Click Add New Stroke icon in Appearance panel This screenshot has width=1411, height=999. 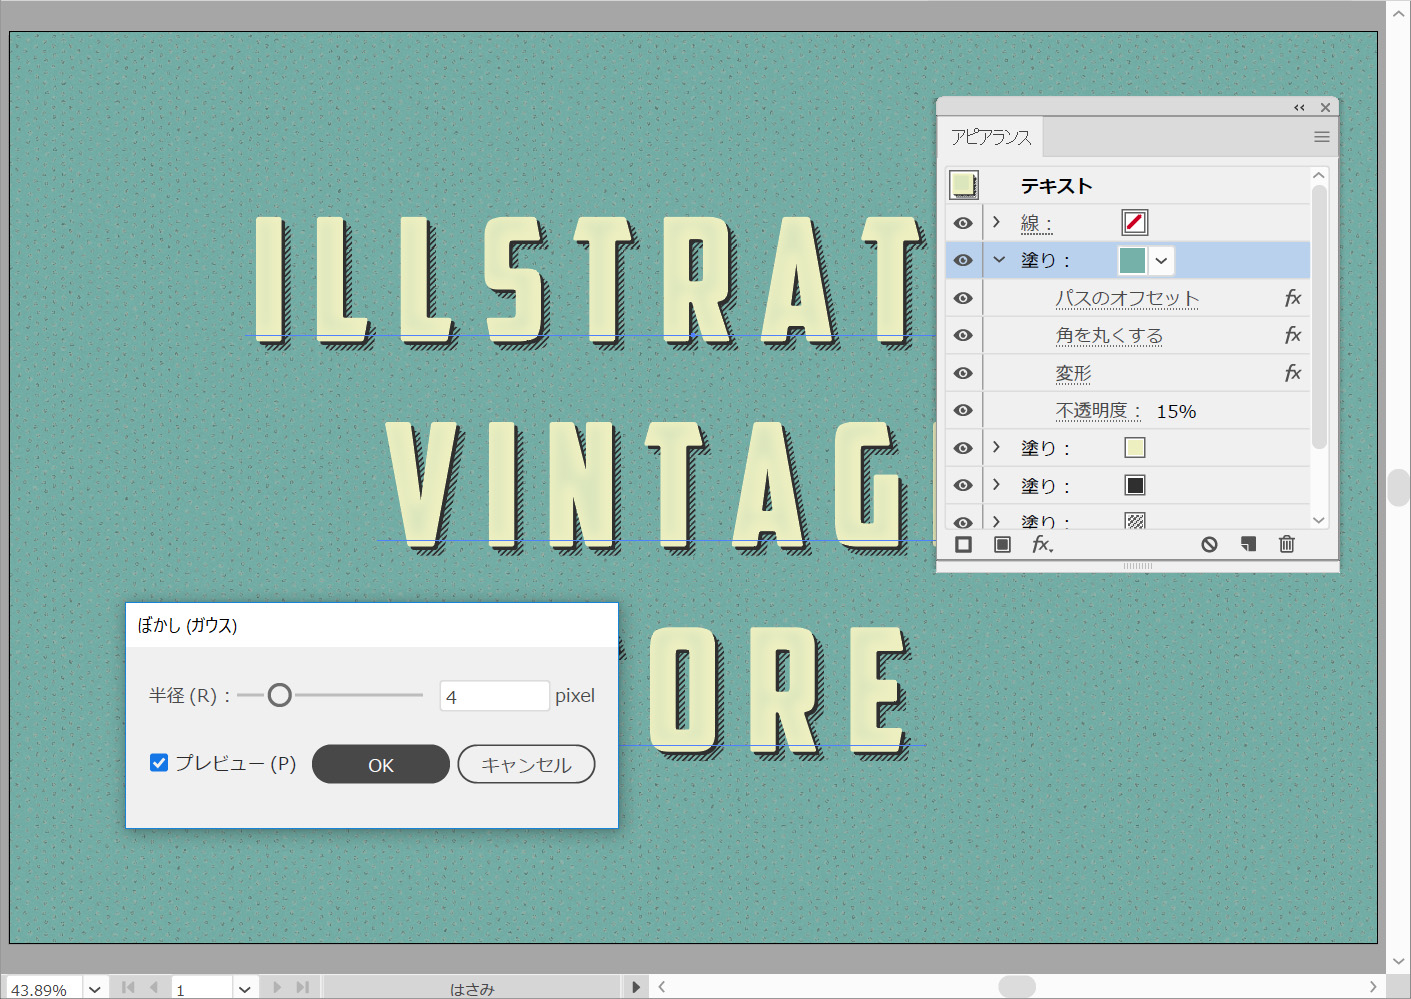(963, 545)
